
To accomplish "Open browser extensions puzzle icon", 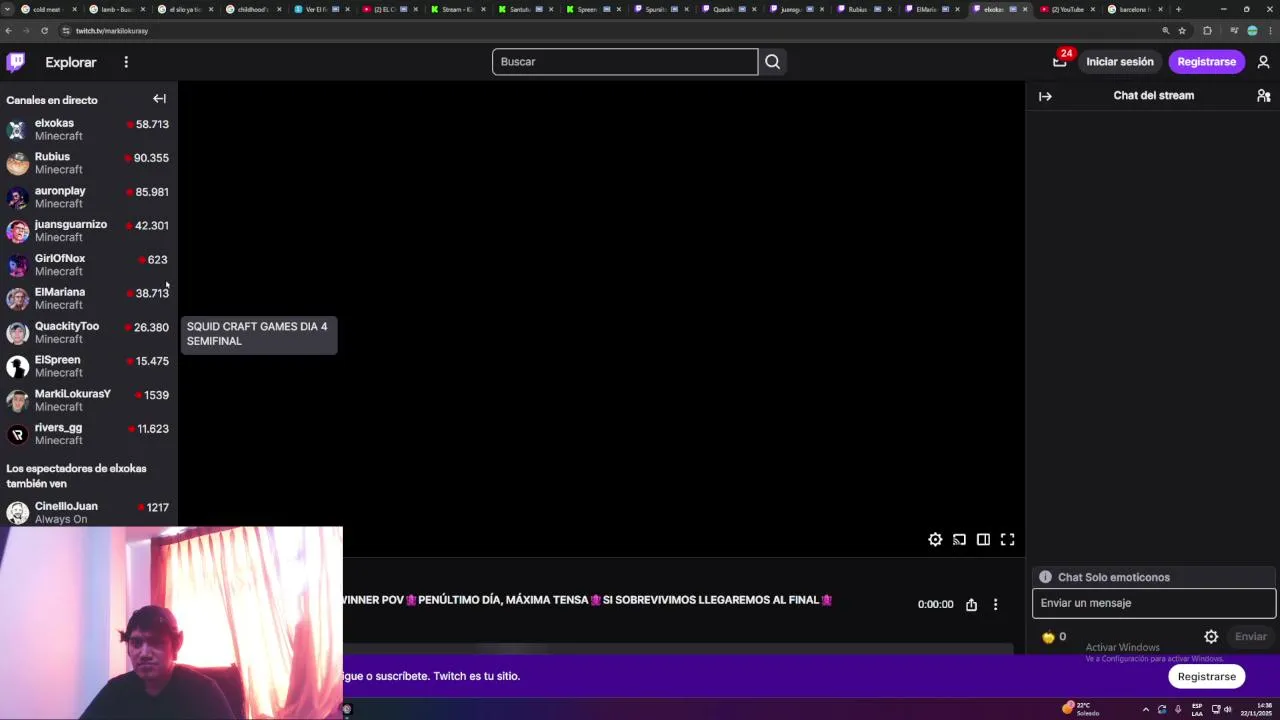I will [x=1207, y=31].
